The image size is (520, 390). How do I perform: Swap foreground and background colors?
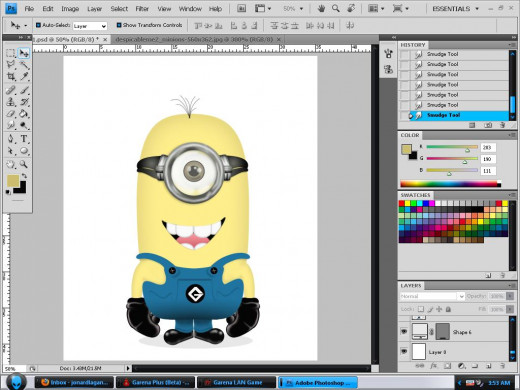[x=24, y=175]
